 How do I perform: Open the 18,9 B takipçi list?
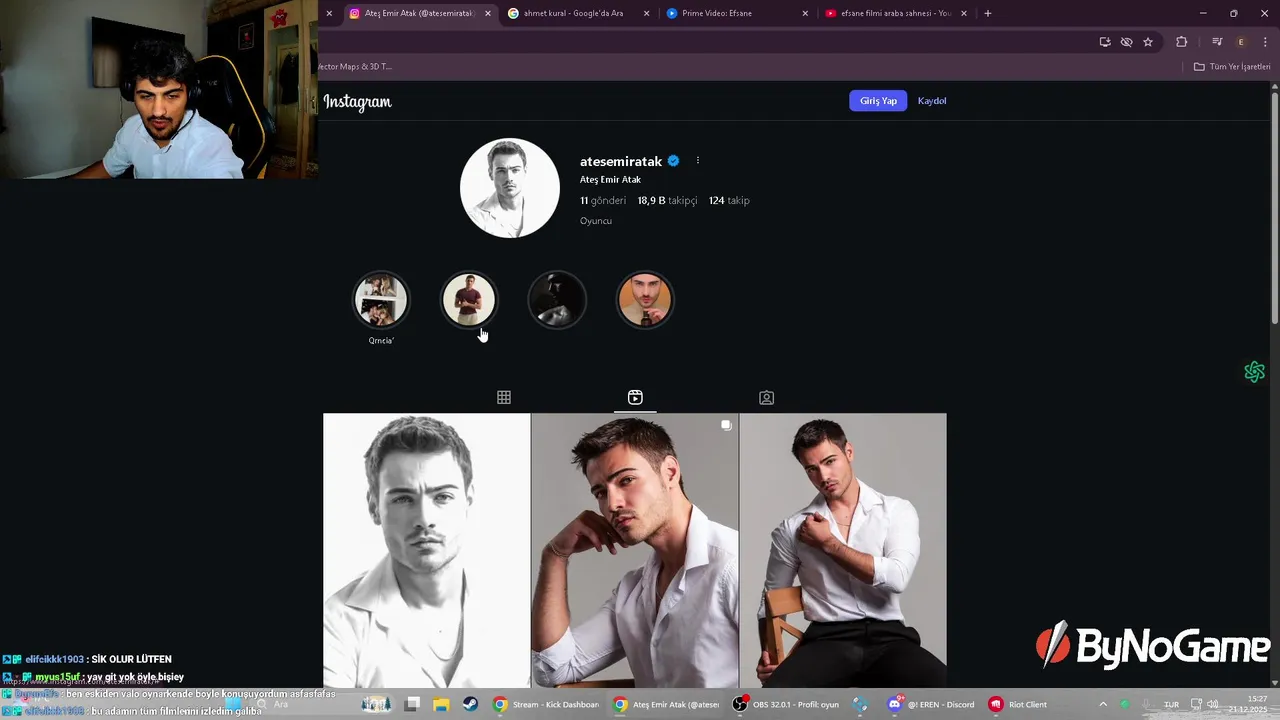(x=667, y=201)
